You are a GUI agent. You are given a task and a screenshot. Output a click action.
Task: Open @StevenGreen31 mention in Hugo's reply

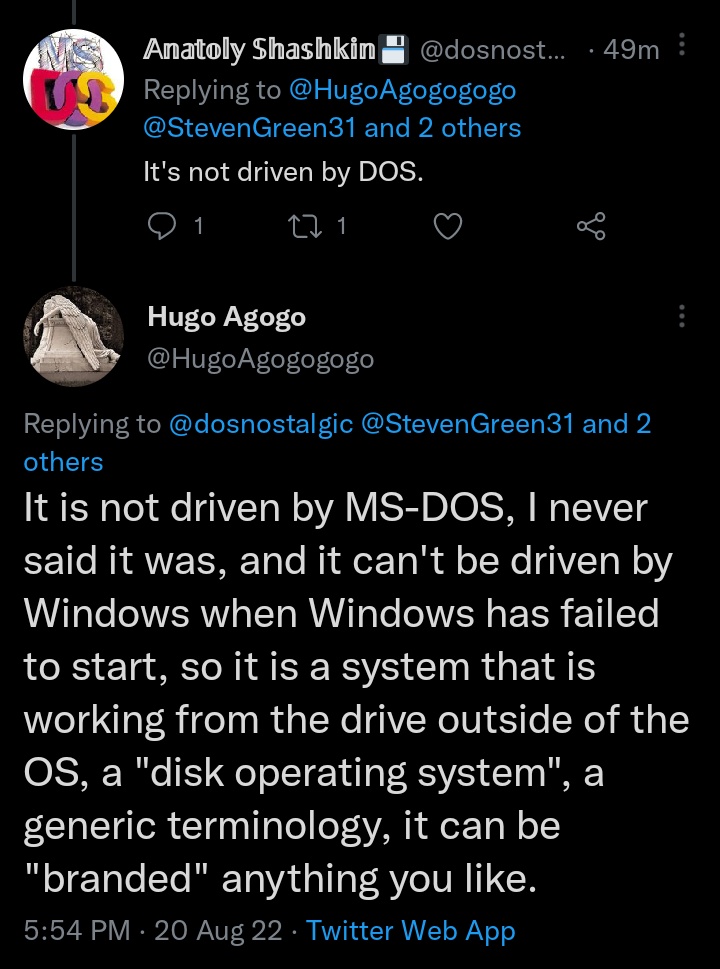(467, 424)
